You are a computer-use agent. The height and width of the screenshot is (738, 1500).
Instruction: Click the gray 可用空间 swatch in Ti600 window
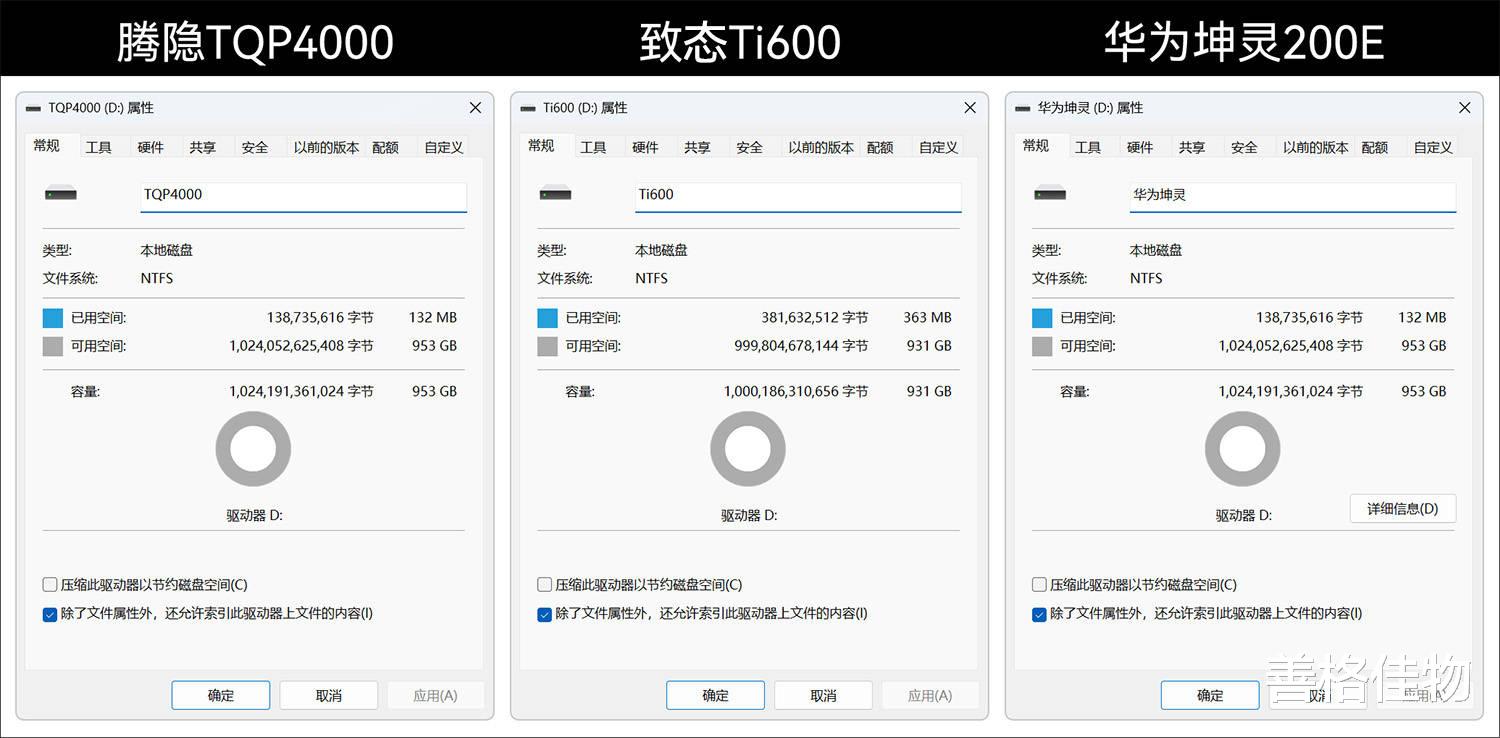(547, 346)
